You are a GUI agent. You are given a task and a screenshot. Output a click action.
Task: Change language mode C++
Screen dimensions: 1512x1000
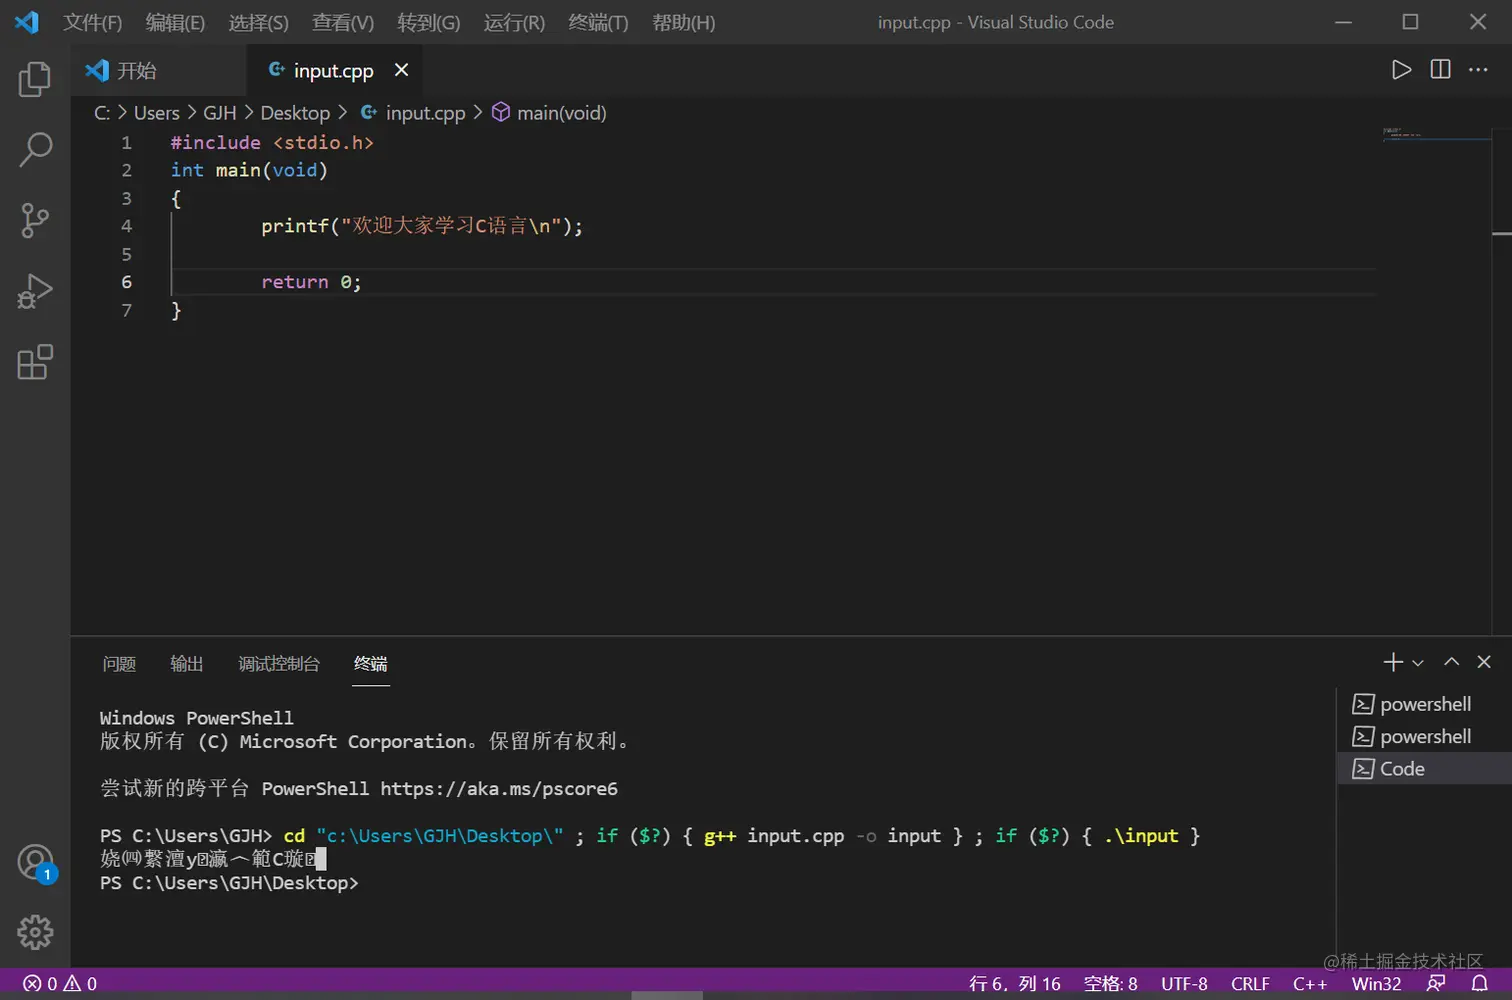(x=1310, y=984)
